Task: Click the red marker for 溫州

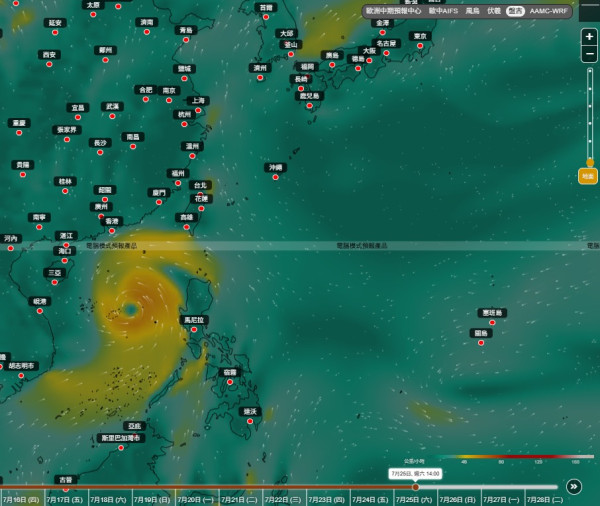Action: pos(192,156)
